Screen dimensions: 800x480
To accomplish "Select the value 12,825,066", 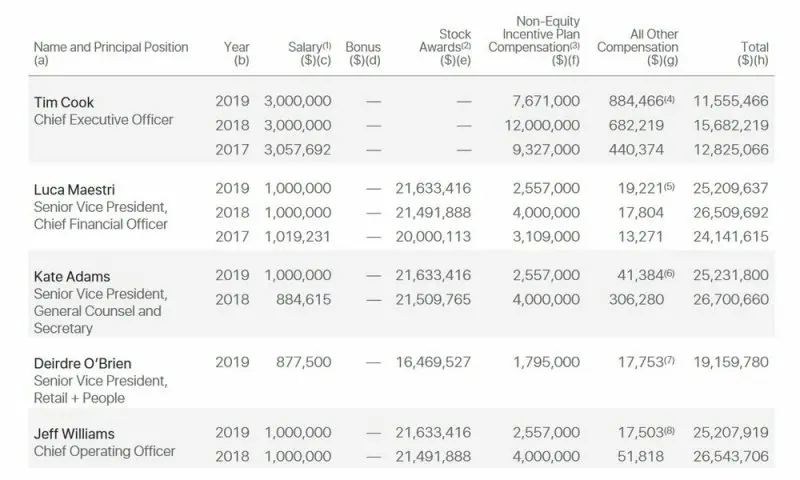I will [731, 150].
